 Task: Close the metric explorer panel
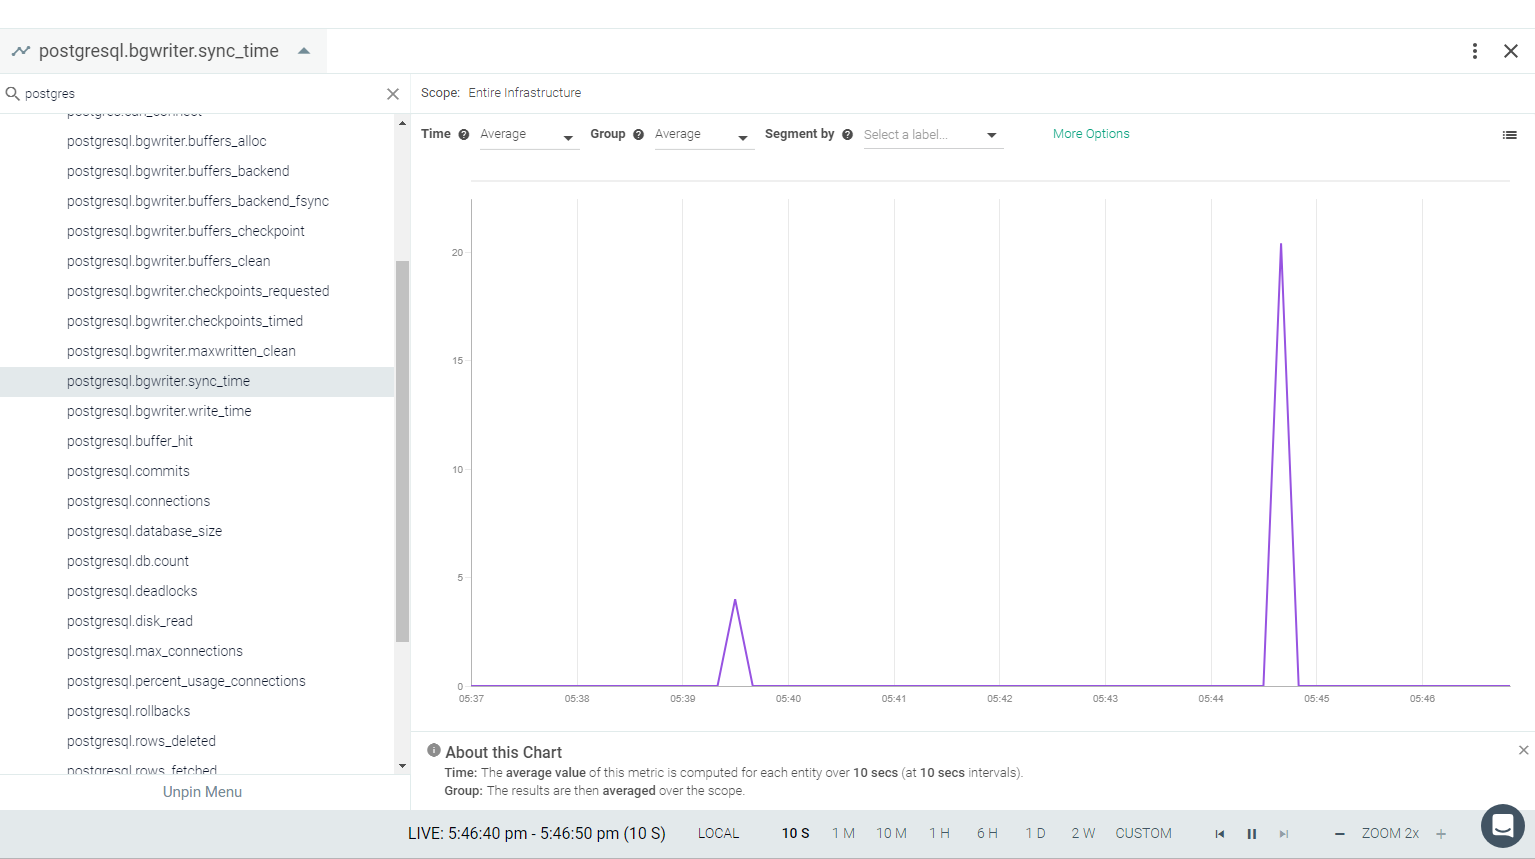(1511, 51)
